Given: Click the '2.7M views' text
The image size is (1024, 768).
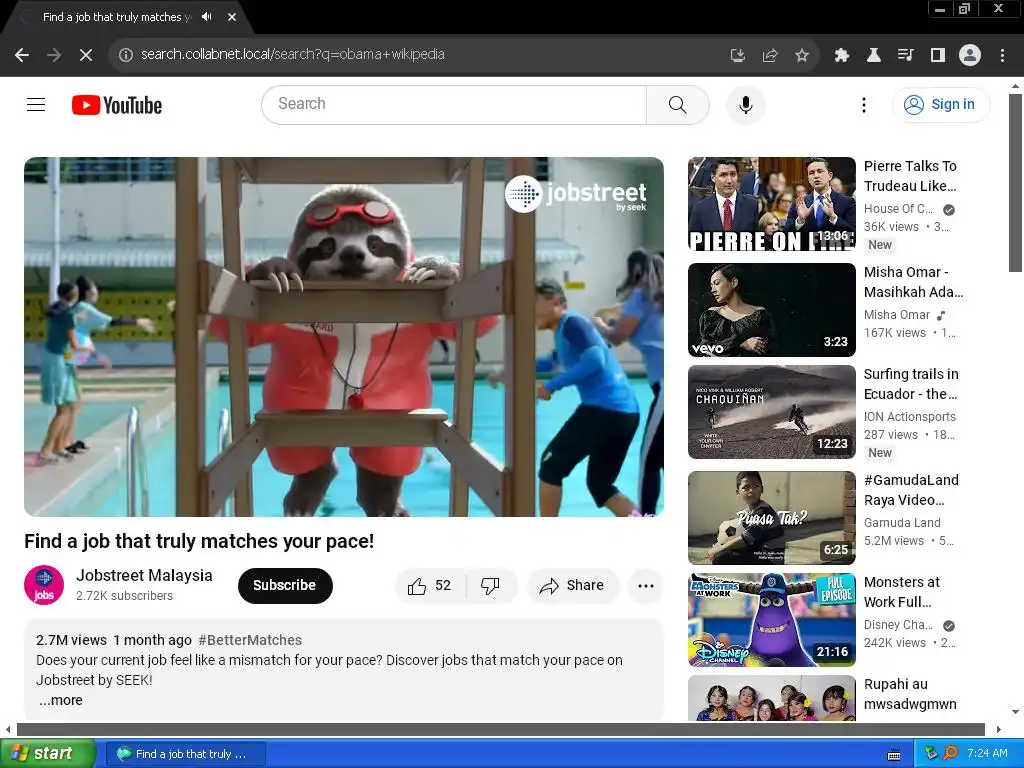Looking at the screenshot, I should (x=71, y=640).
